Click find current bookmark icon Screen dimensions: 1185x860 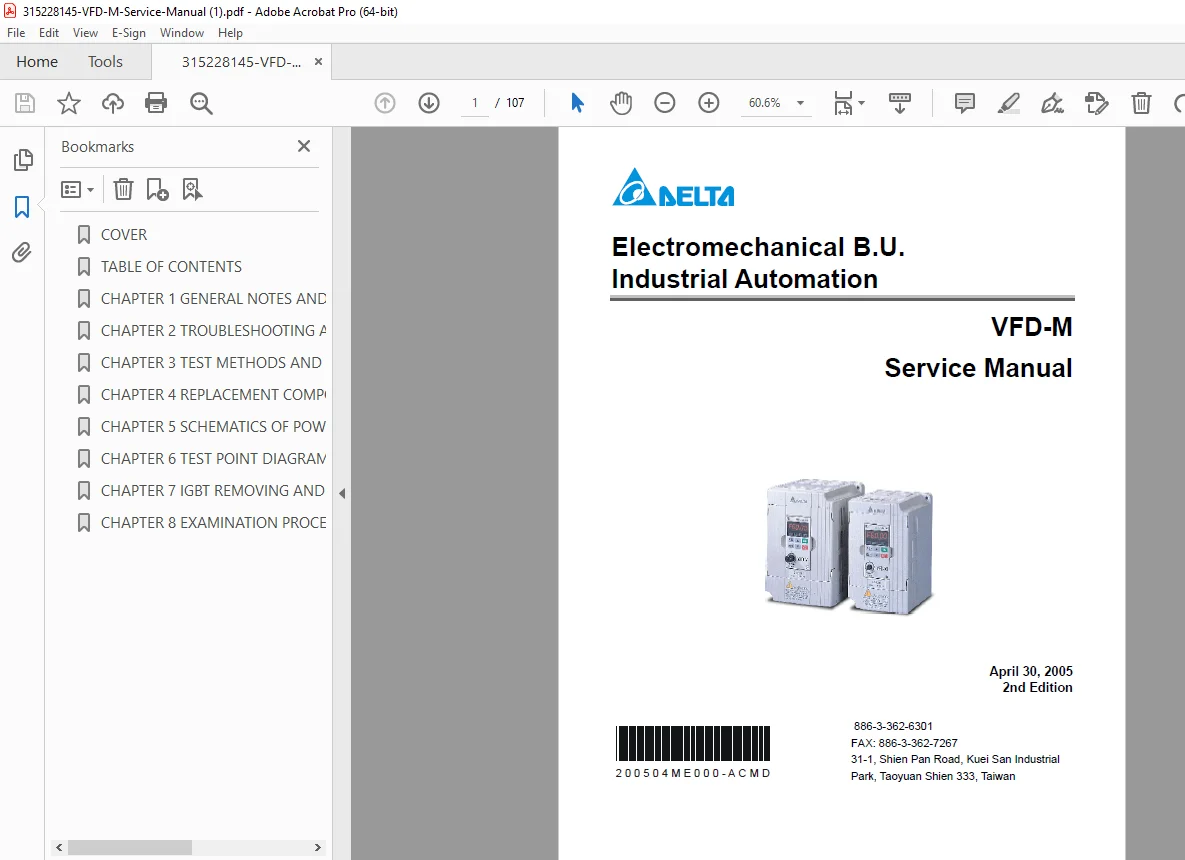click(192, 189)
